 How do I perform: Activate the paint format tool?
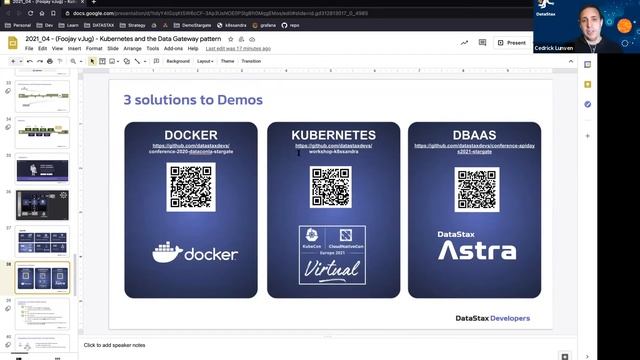point(60,61)
